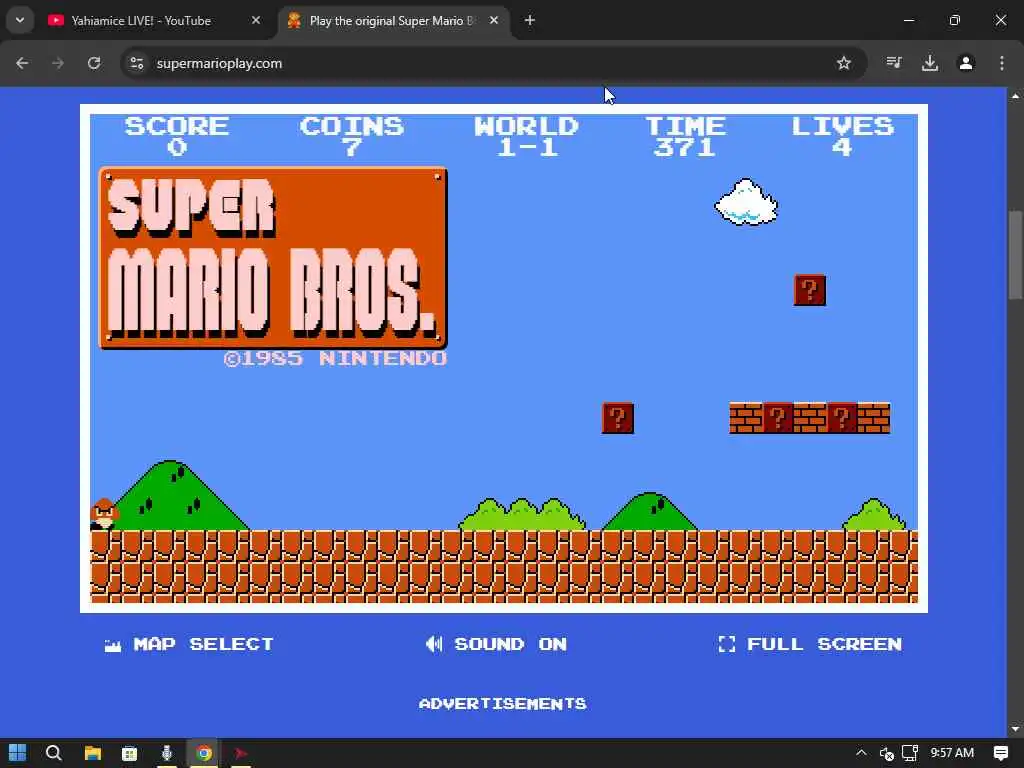Switch the game to FULL SCREEN
This screenshot has height=768, width=1024.
tap(810, 644)
